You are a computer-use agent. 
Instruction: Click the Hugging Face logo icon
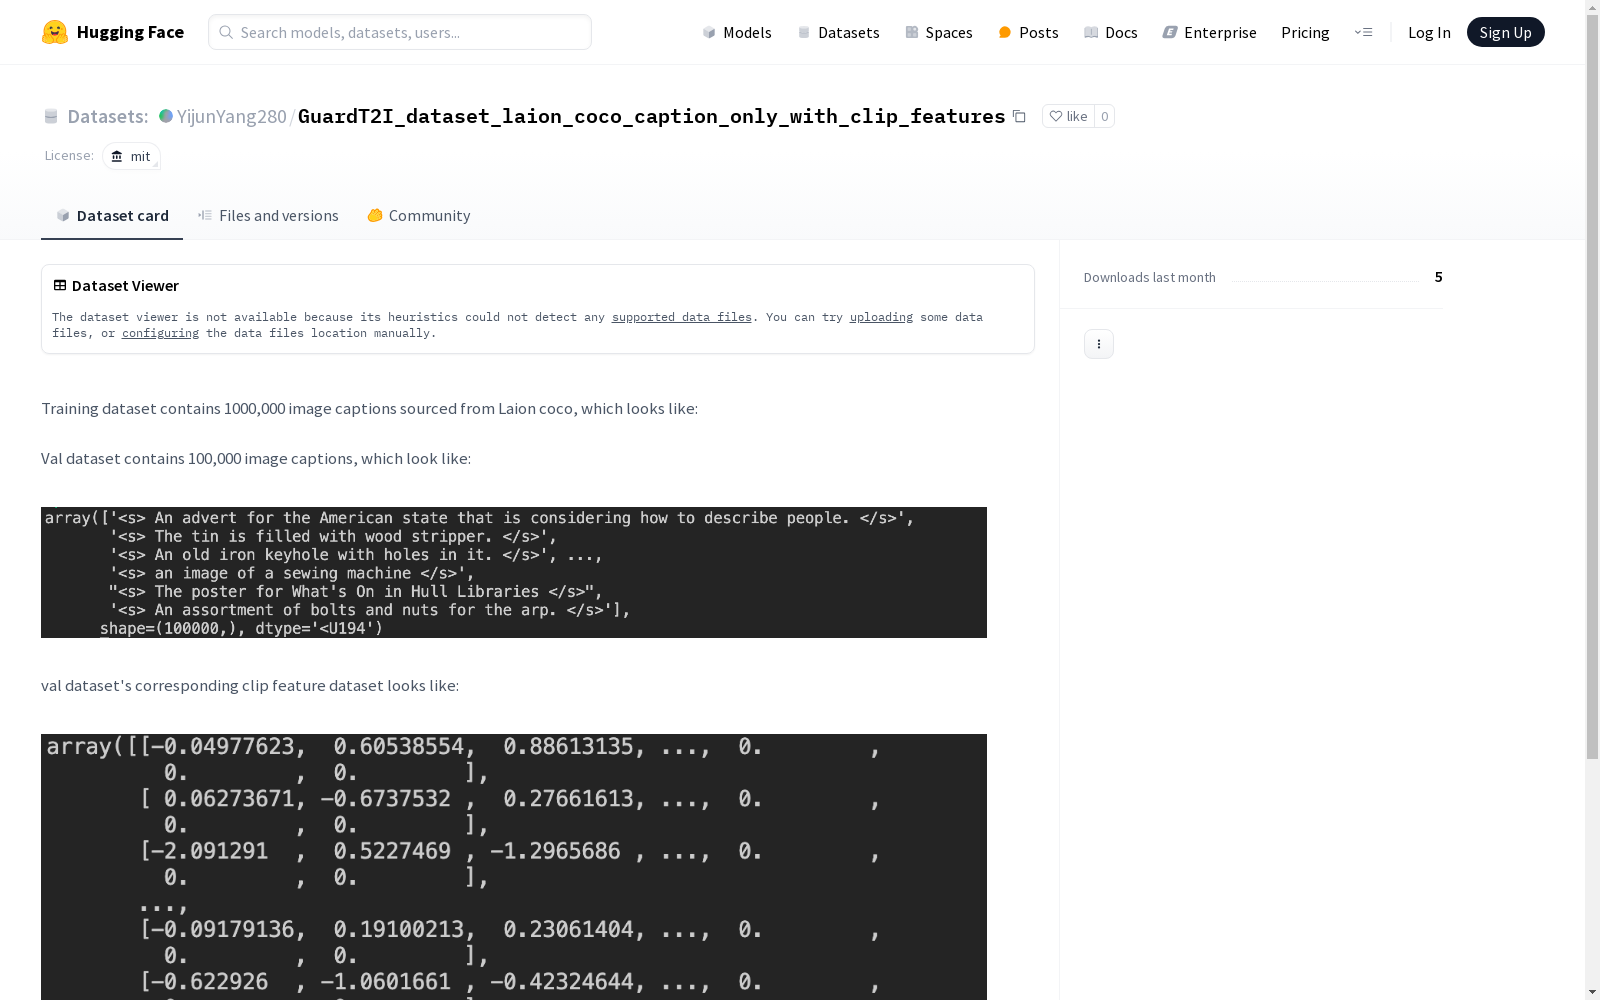pos(55,32)
